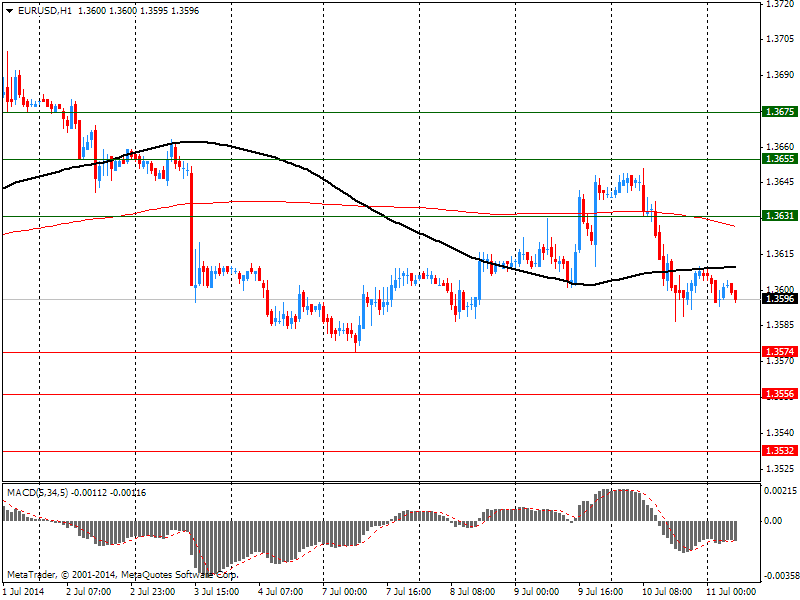Click the 2 Jul 23:00 time axis label
The image size is (800, 600).
click(153, 591)
